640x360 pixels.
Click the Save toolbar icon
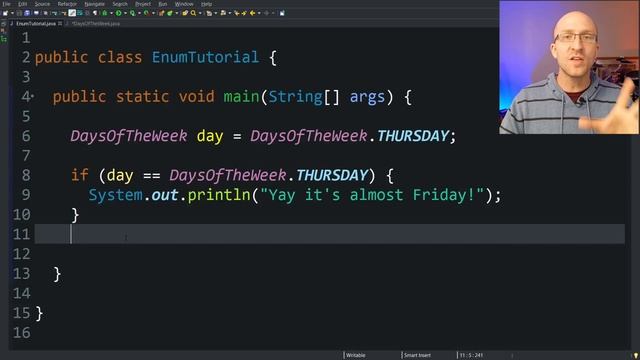pos(19,13)
